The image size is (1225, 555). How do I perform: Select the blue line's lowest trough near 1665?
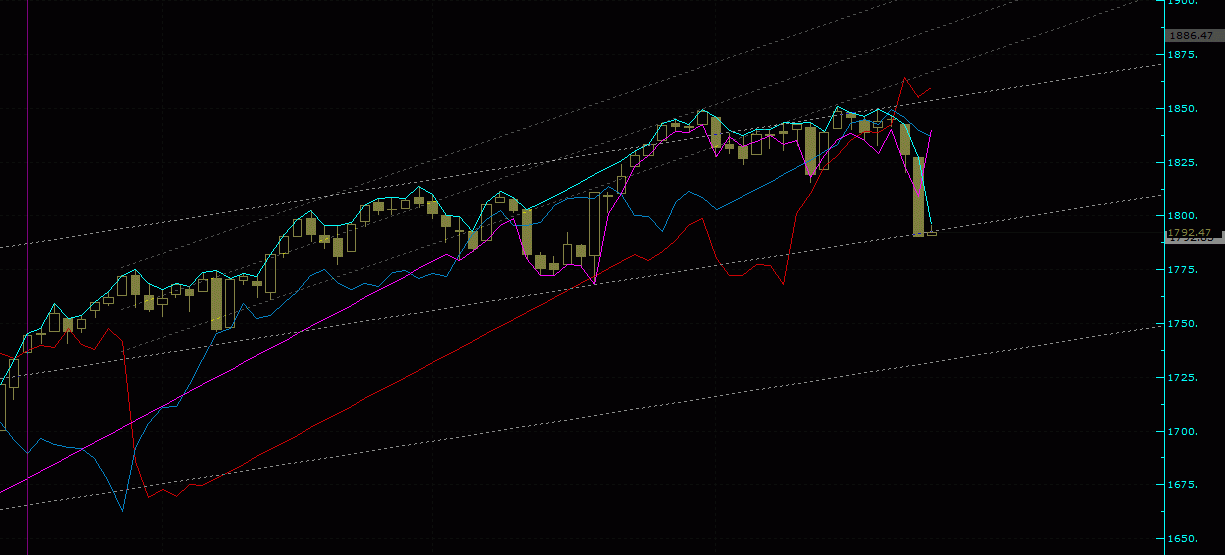point(122,510)
